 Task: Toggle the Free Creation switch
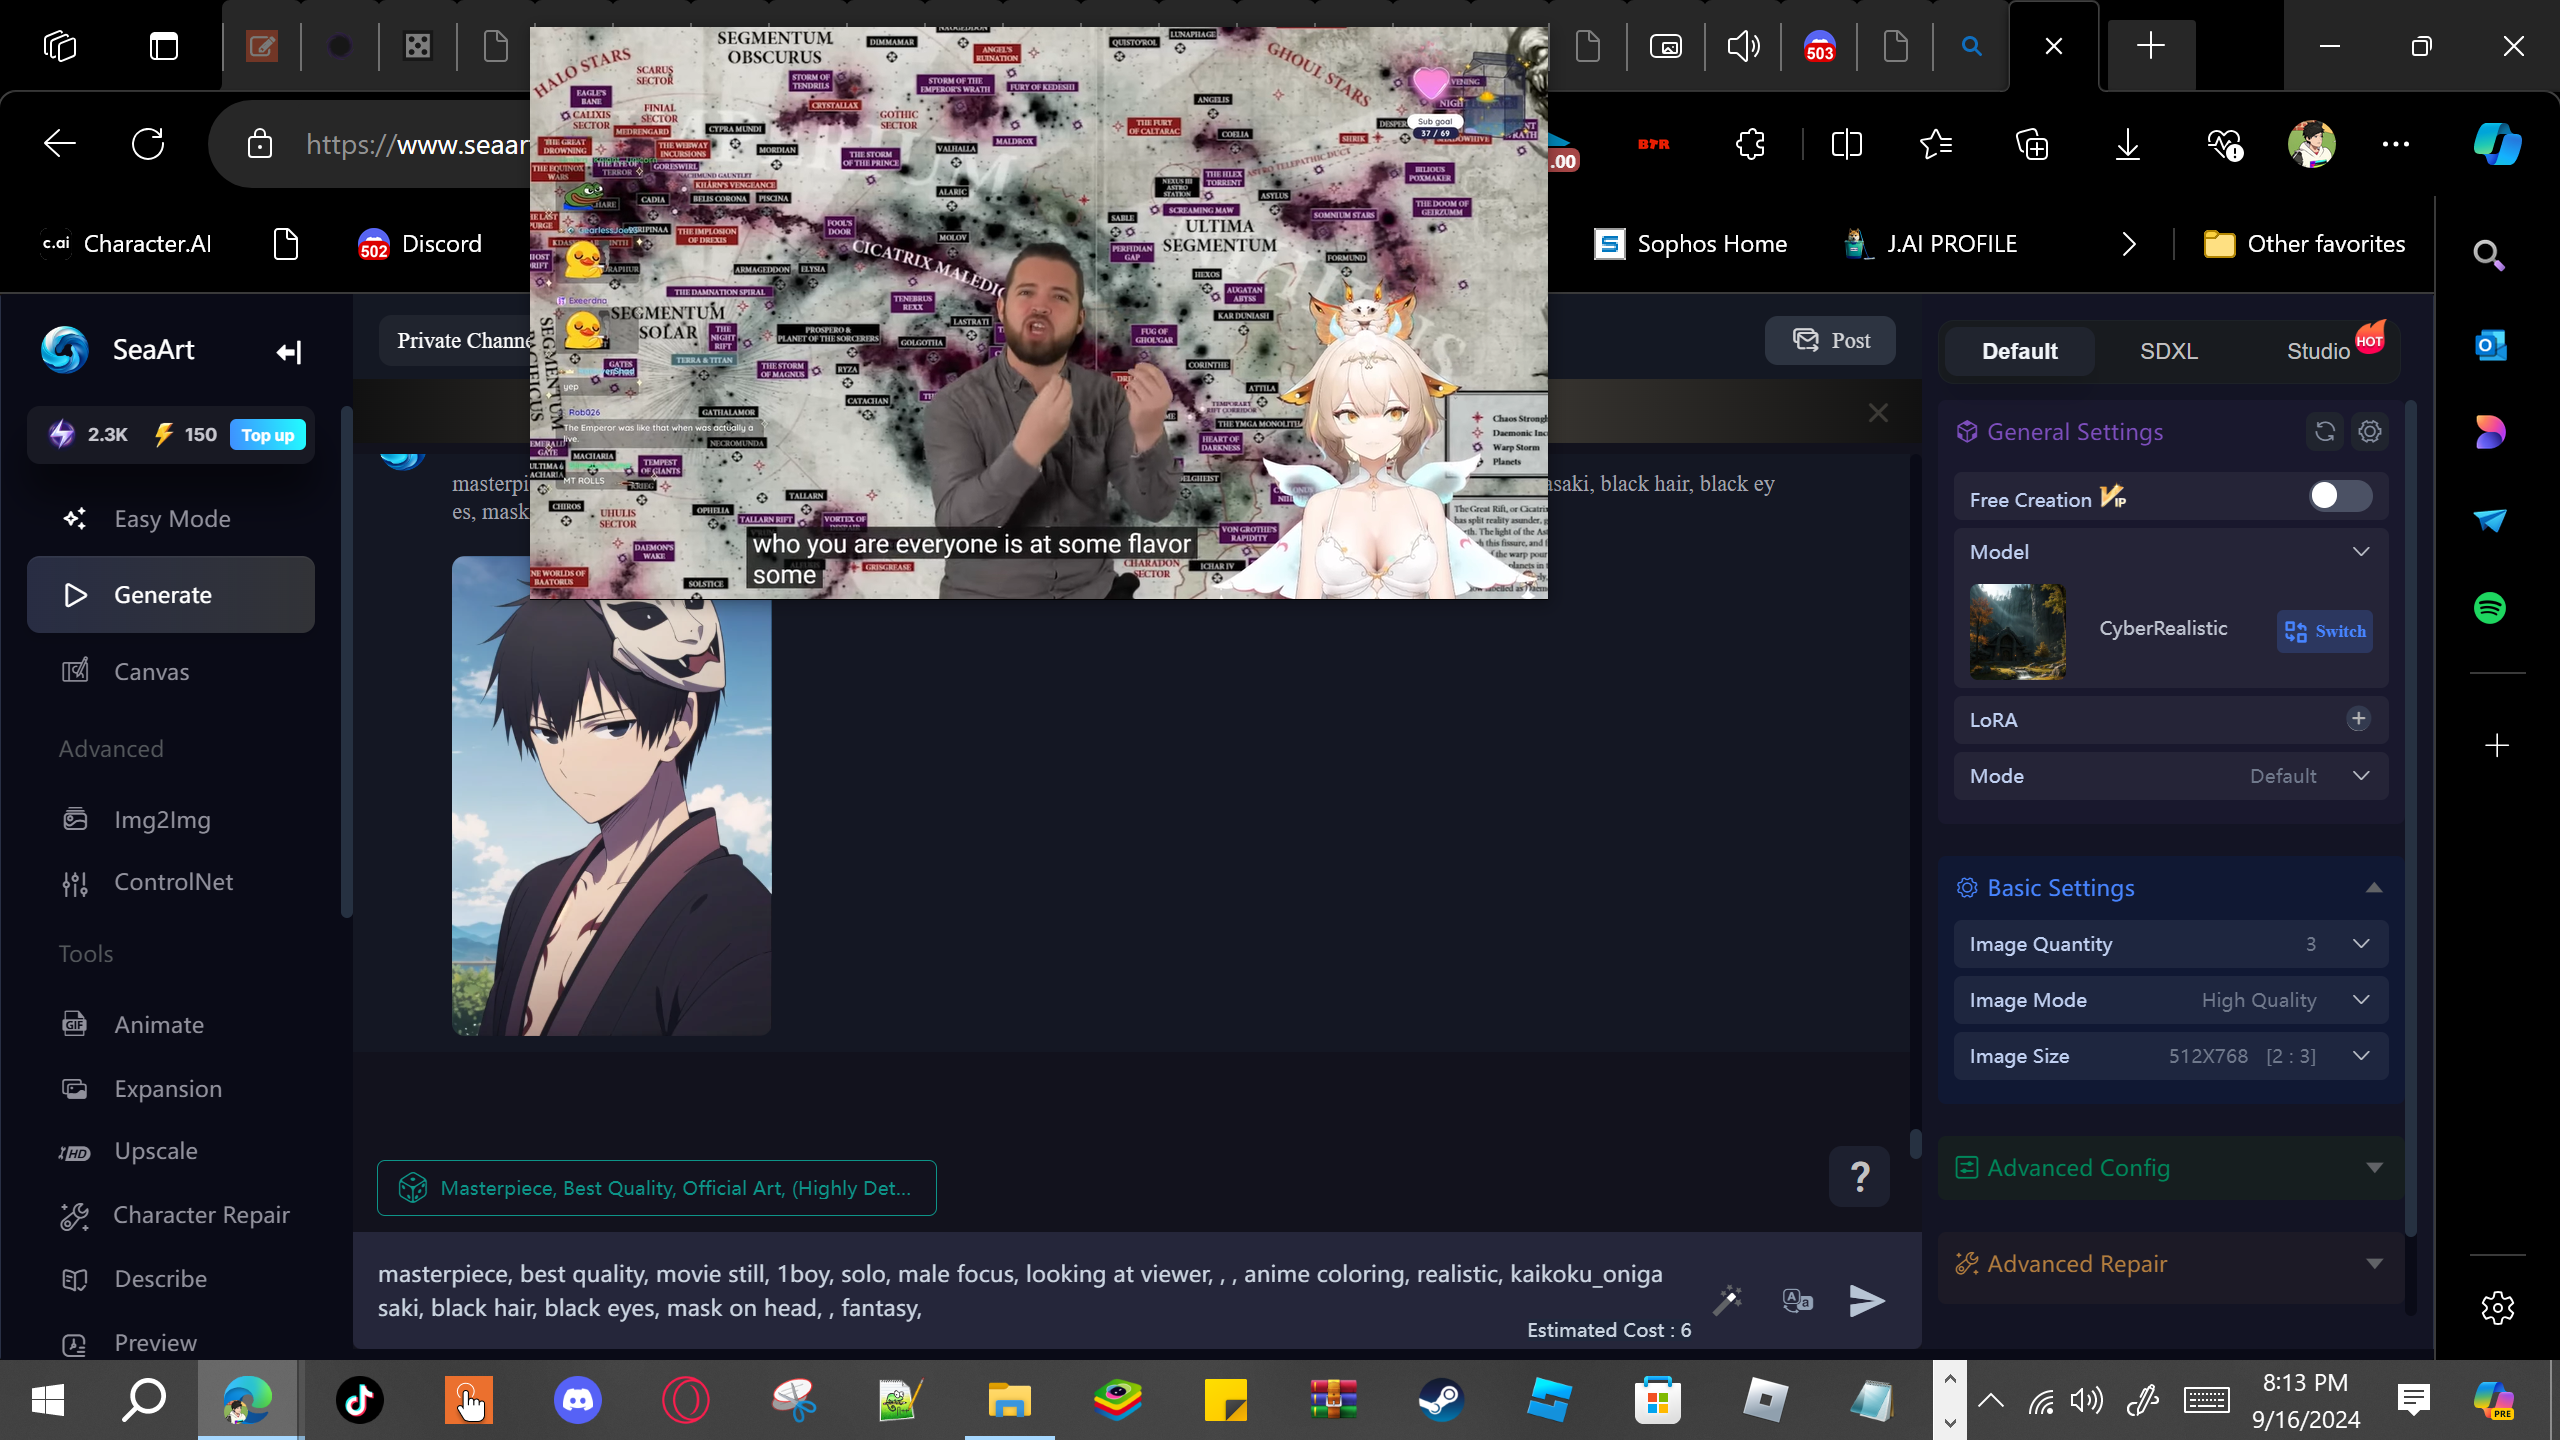[2340, 496]
